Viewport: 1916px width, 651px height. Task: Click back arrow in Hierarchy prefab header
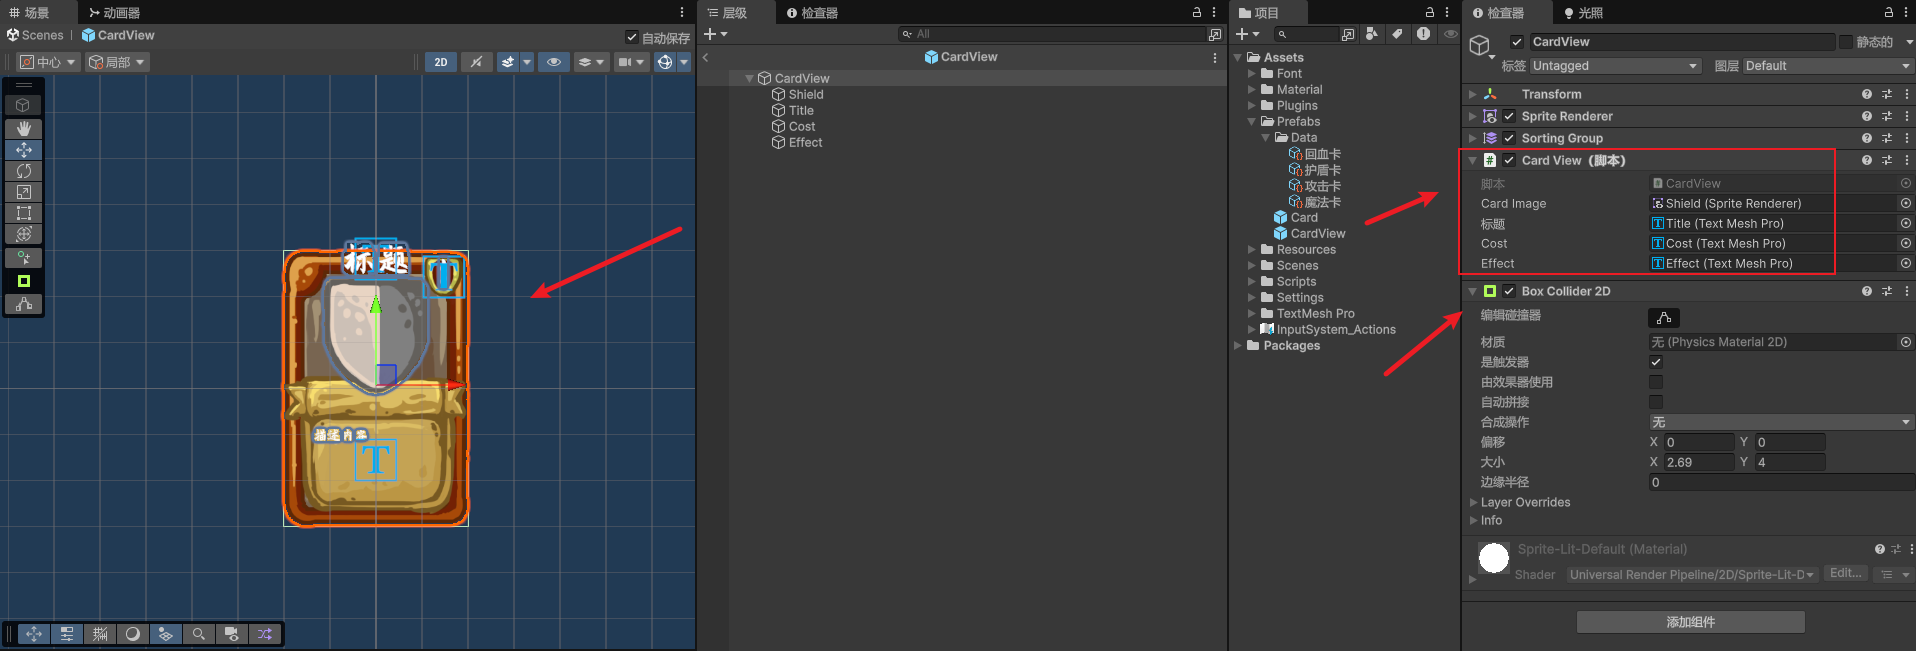coord(705,57)
